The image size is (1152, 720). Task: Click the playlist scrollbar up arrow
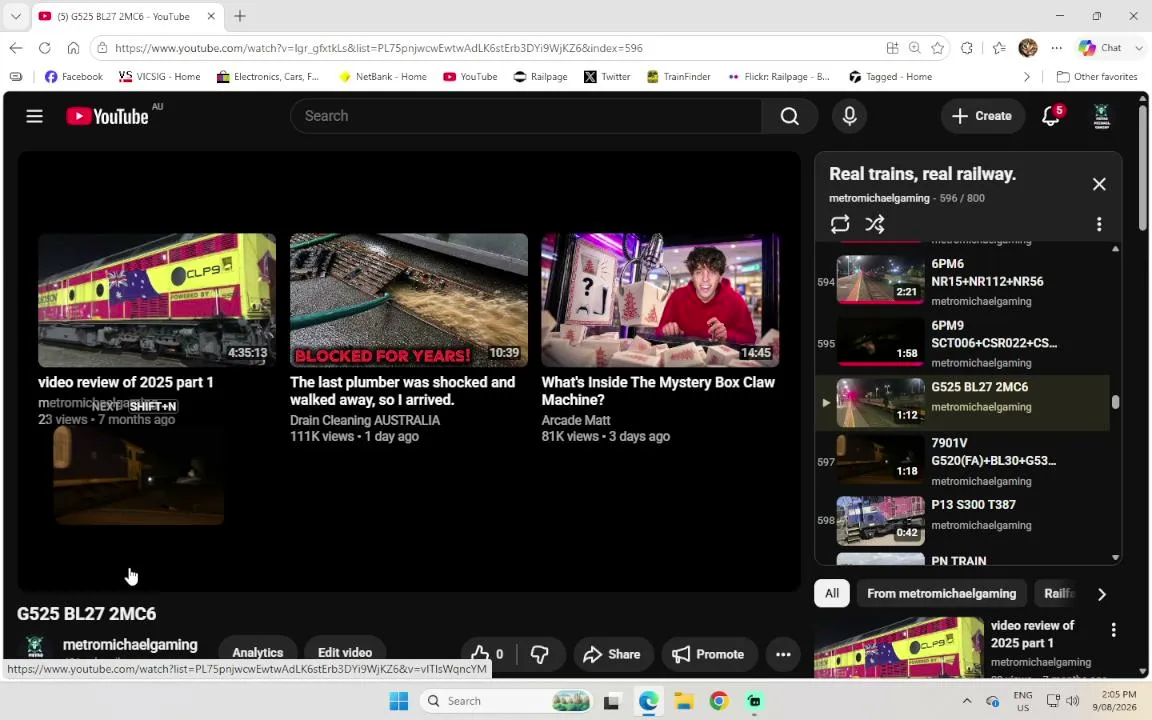(x=1115, y=249)
